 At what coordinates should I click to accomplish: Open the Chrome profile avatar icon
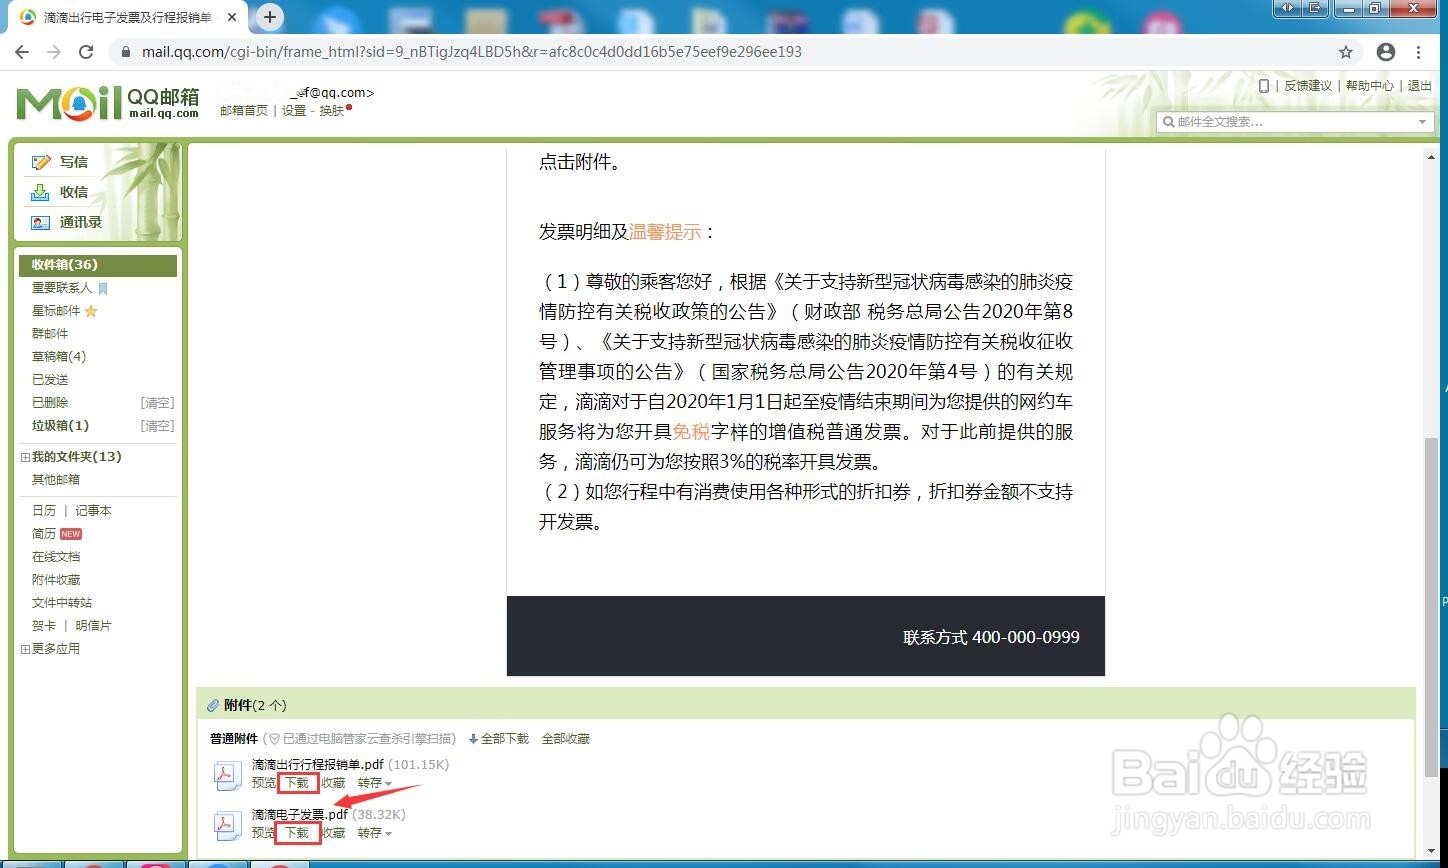[x=1386, y=52]
